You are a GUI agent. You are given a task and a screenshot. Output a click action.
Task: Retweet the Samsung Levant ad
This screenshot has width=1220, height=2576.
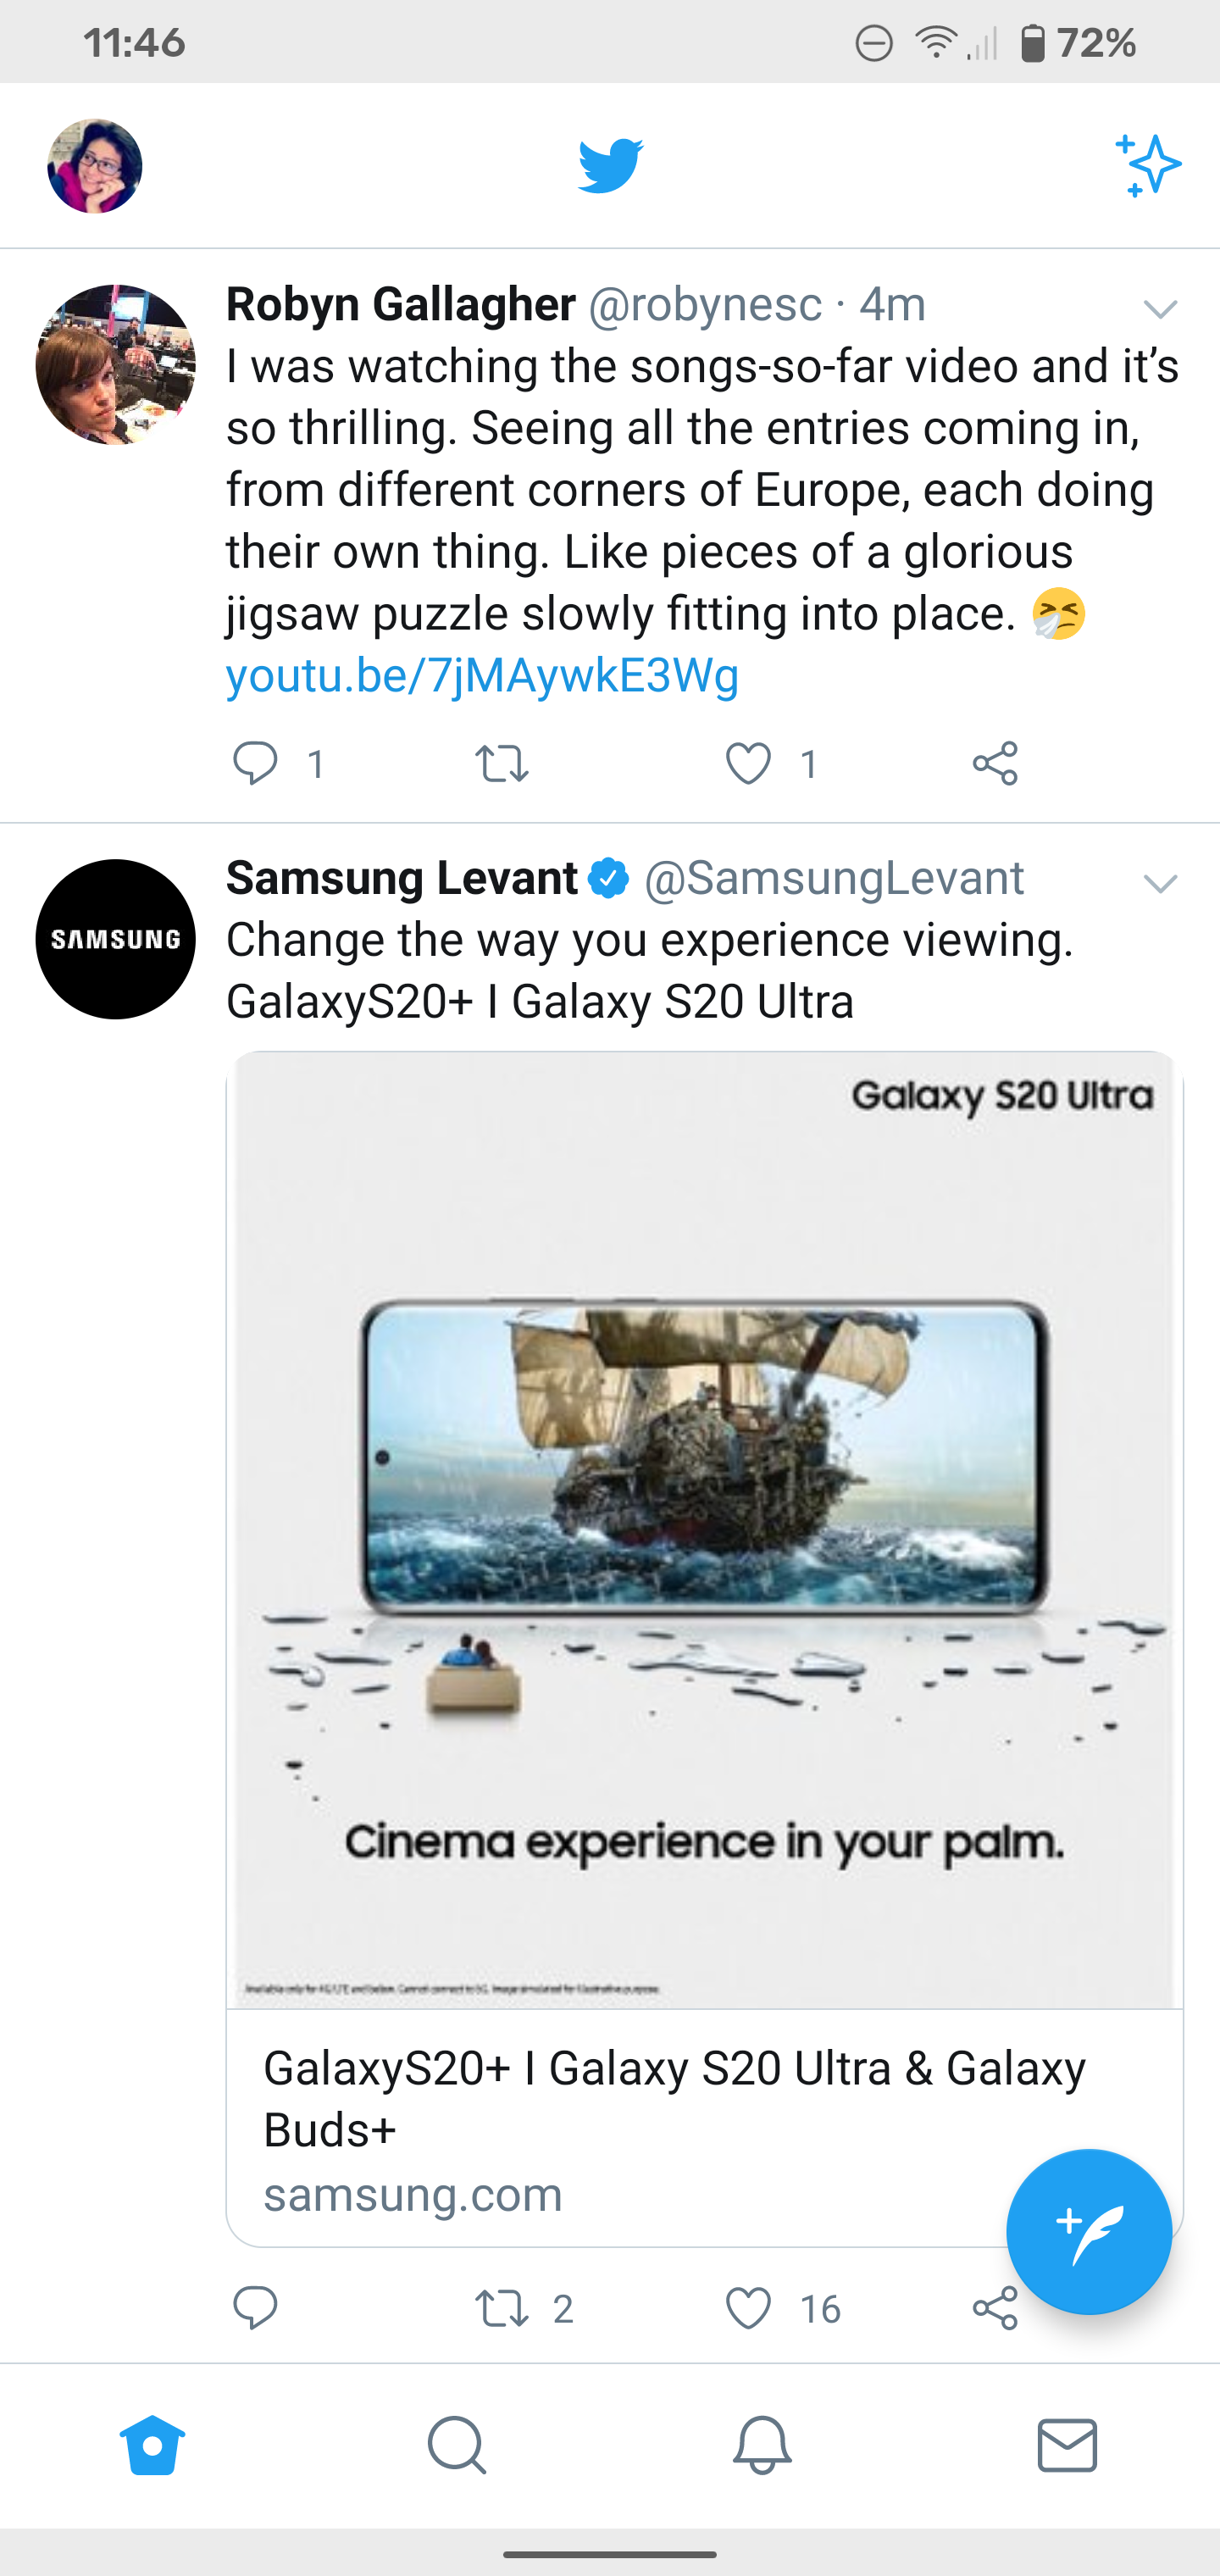[x=501, y=2308]
